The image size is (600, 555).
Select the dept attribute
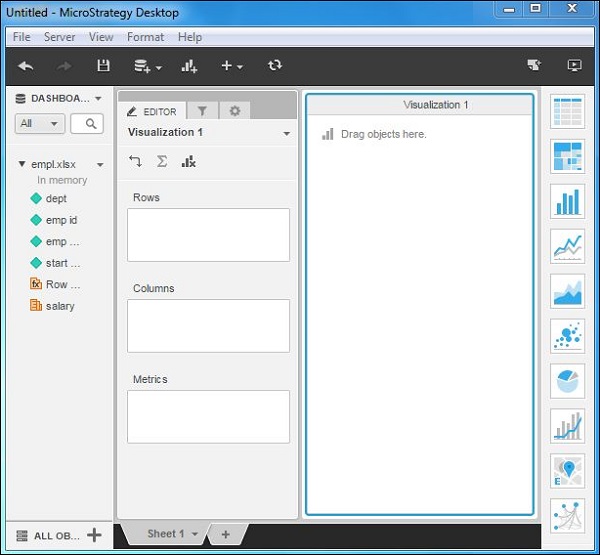coord(49,198)
